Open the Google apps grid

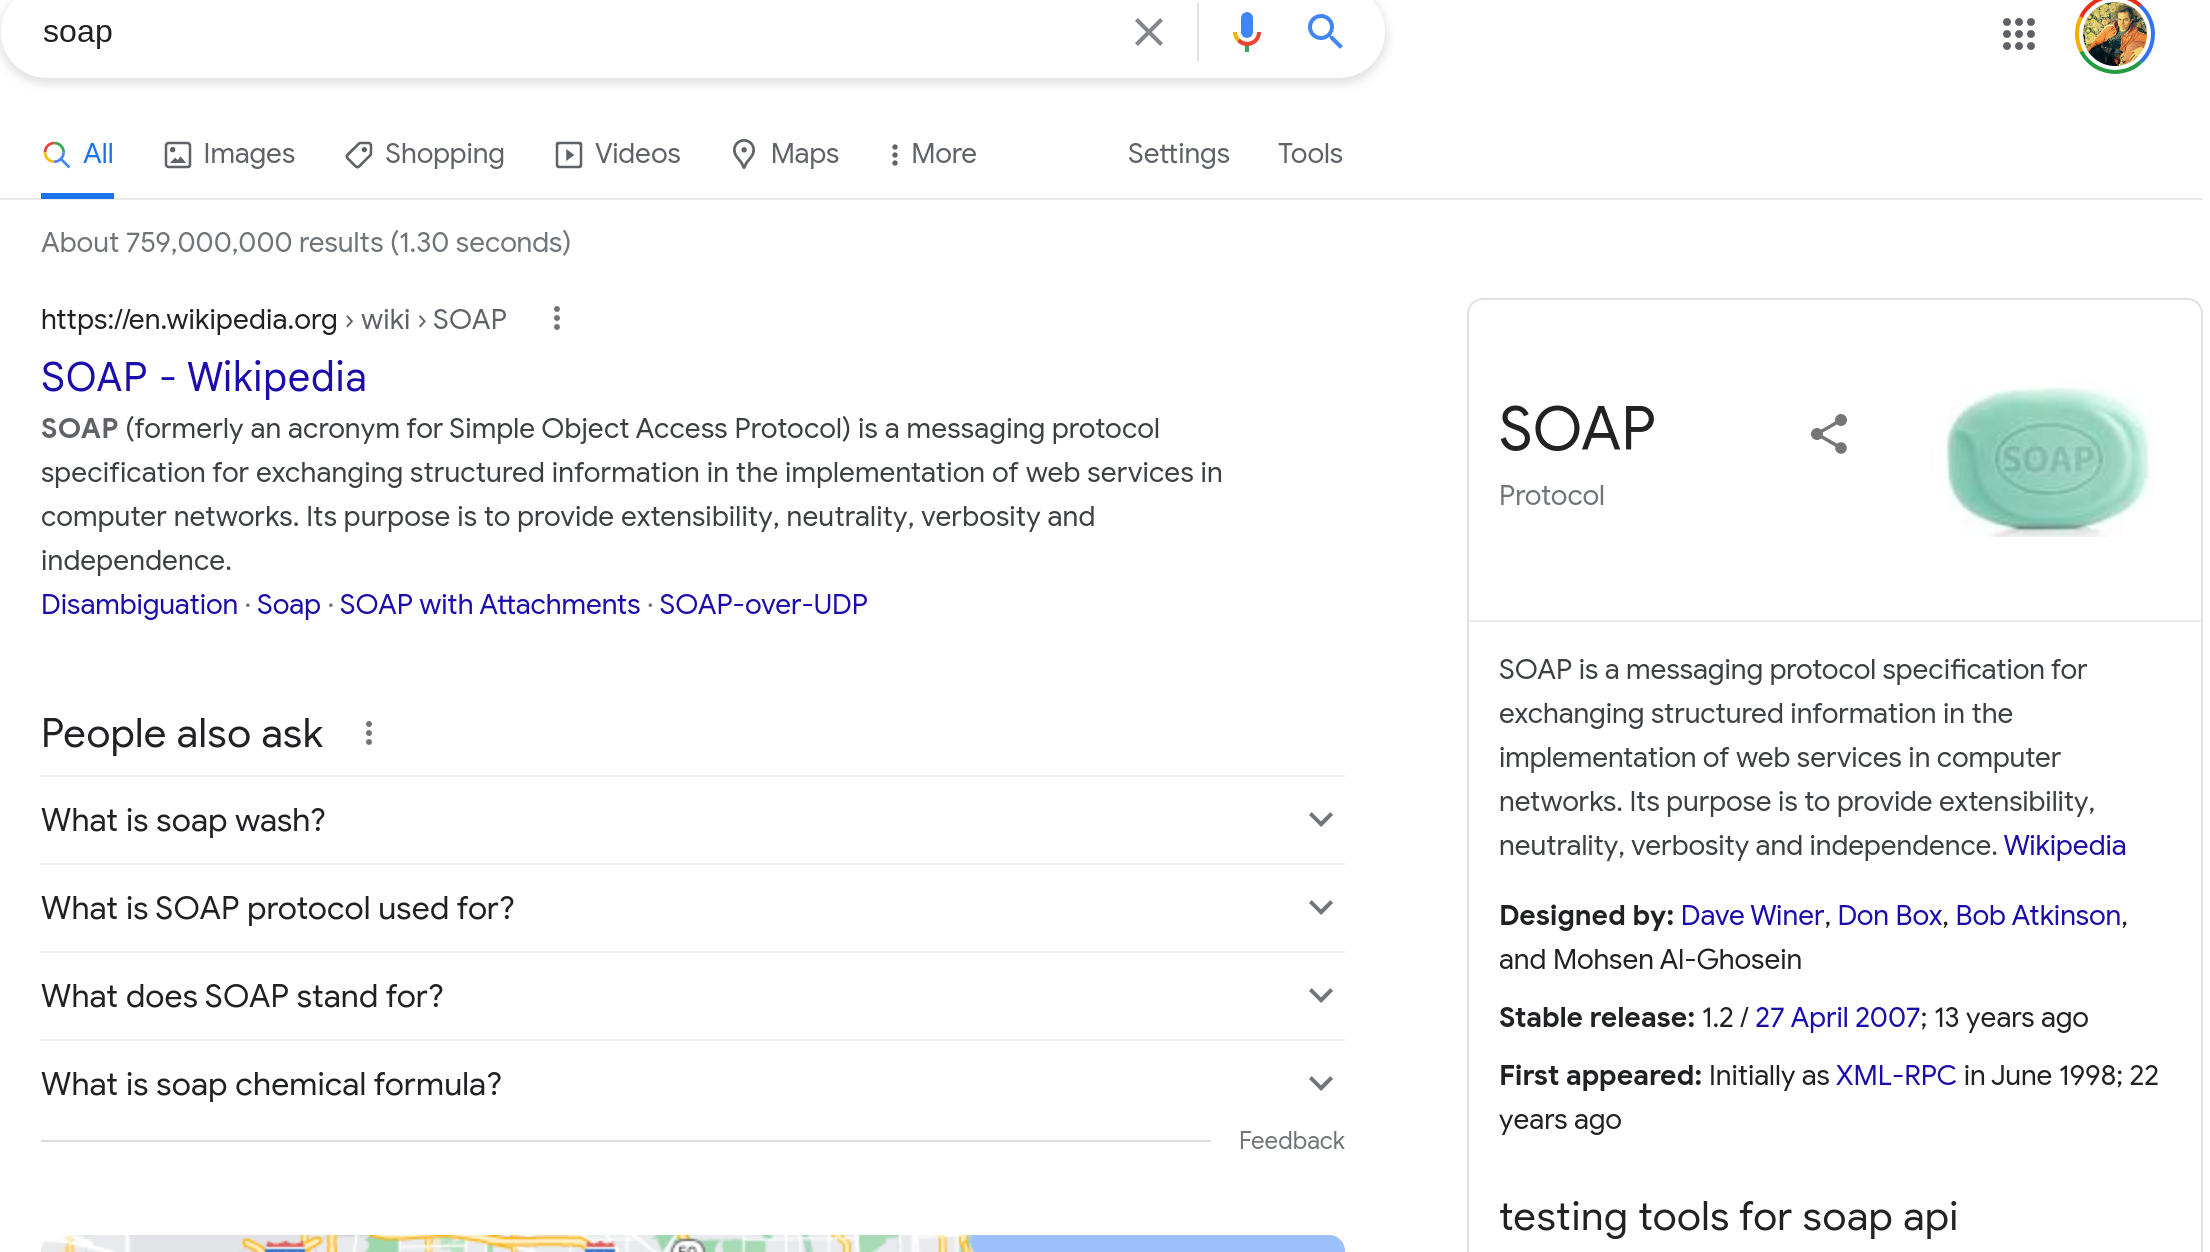point(2018,34)
